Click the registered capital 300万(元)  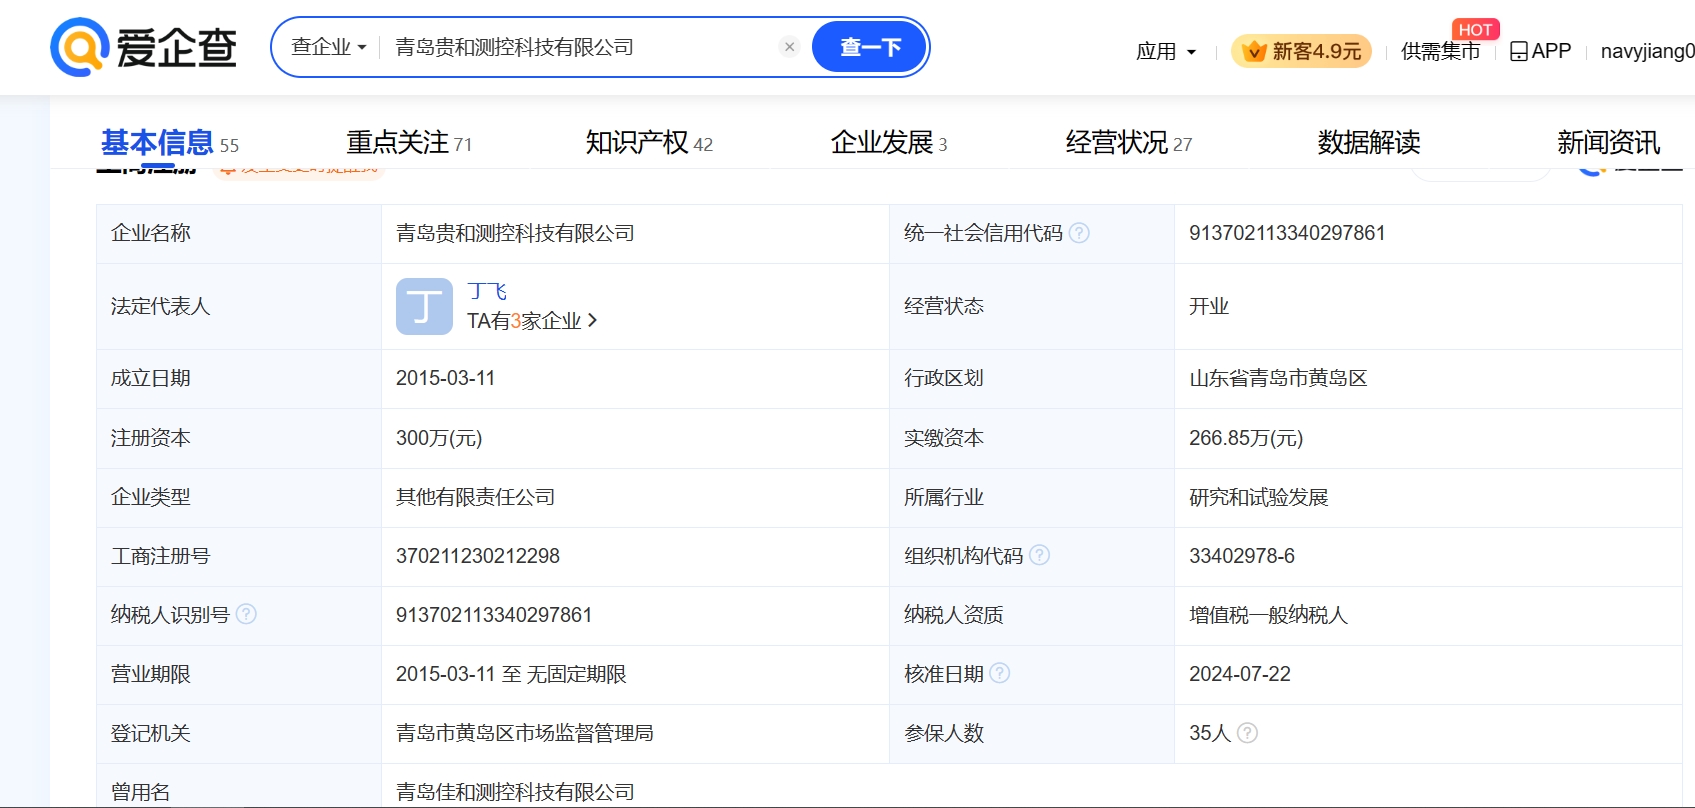point(439,438)
